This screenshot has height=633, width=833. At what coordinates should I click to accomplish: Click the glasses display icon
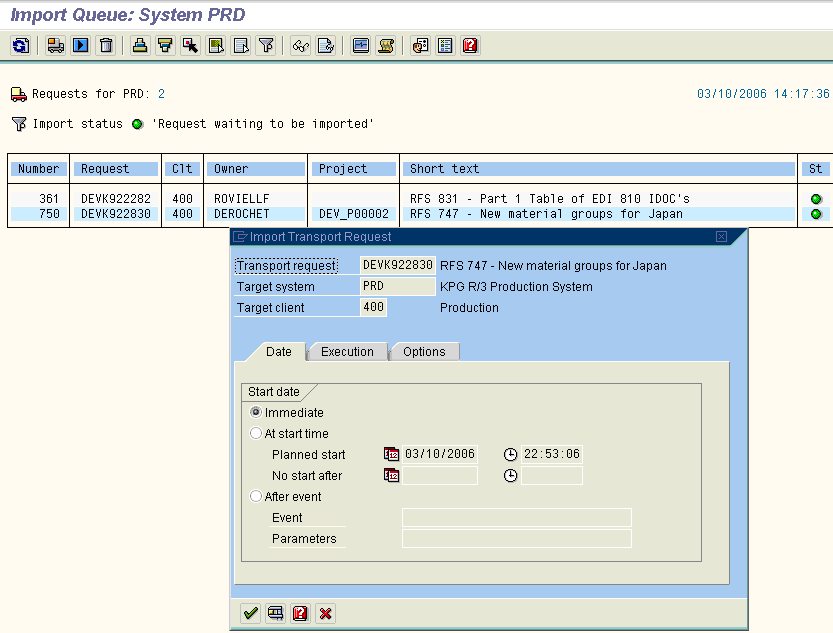click(300, 46)
